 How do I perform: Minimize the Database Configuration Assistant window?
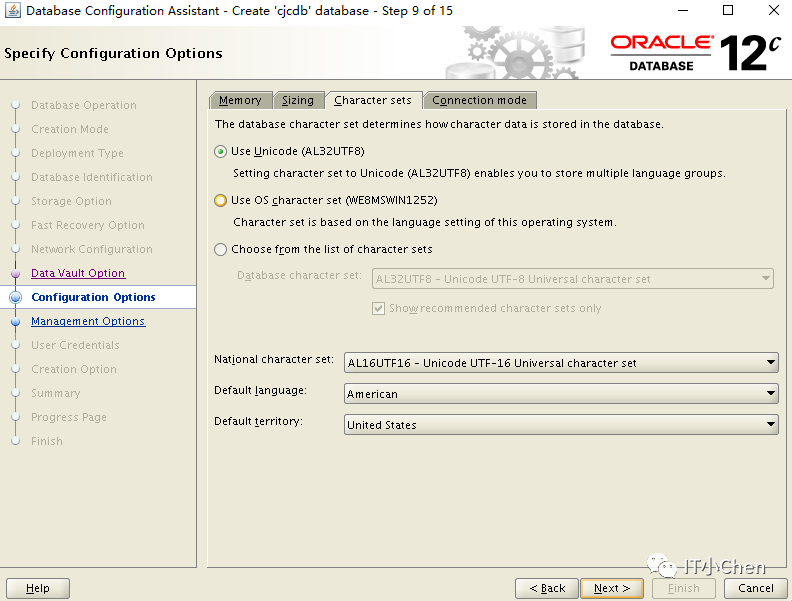(x=683, y=10)
